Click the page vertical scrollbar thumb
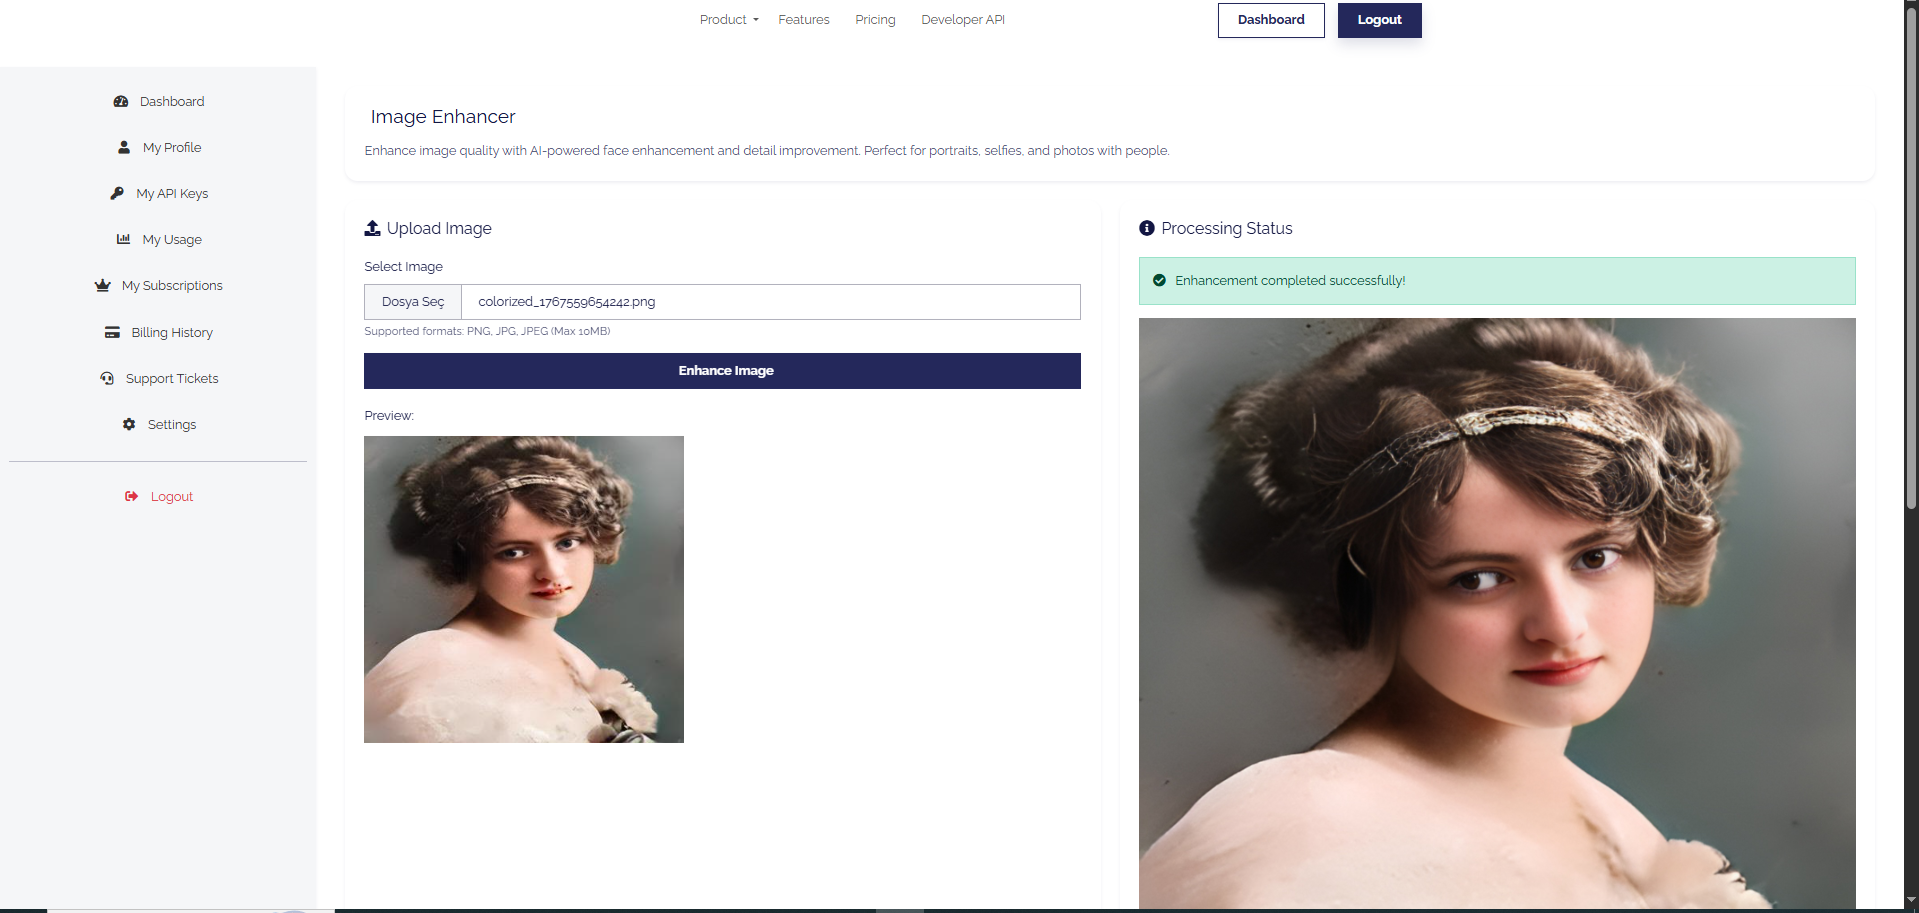This screenshot has height=913, width=1919. 1911,260
